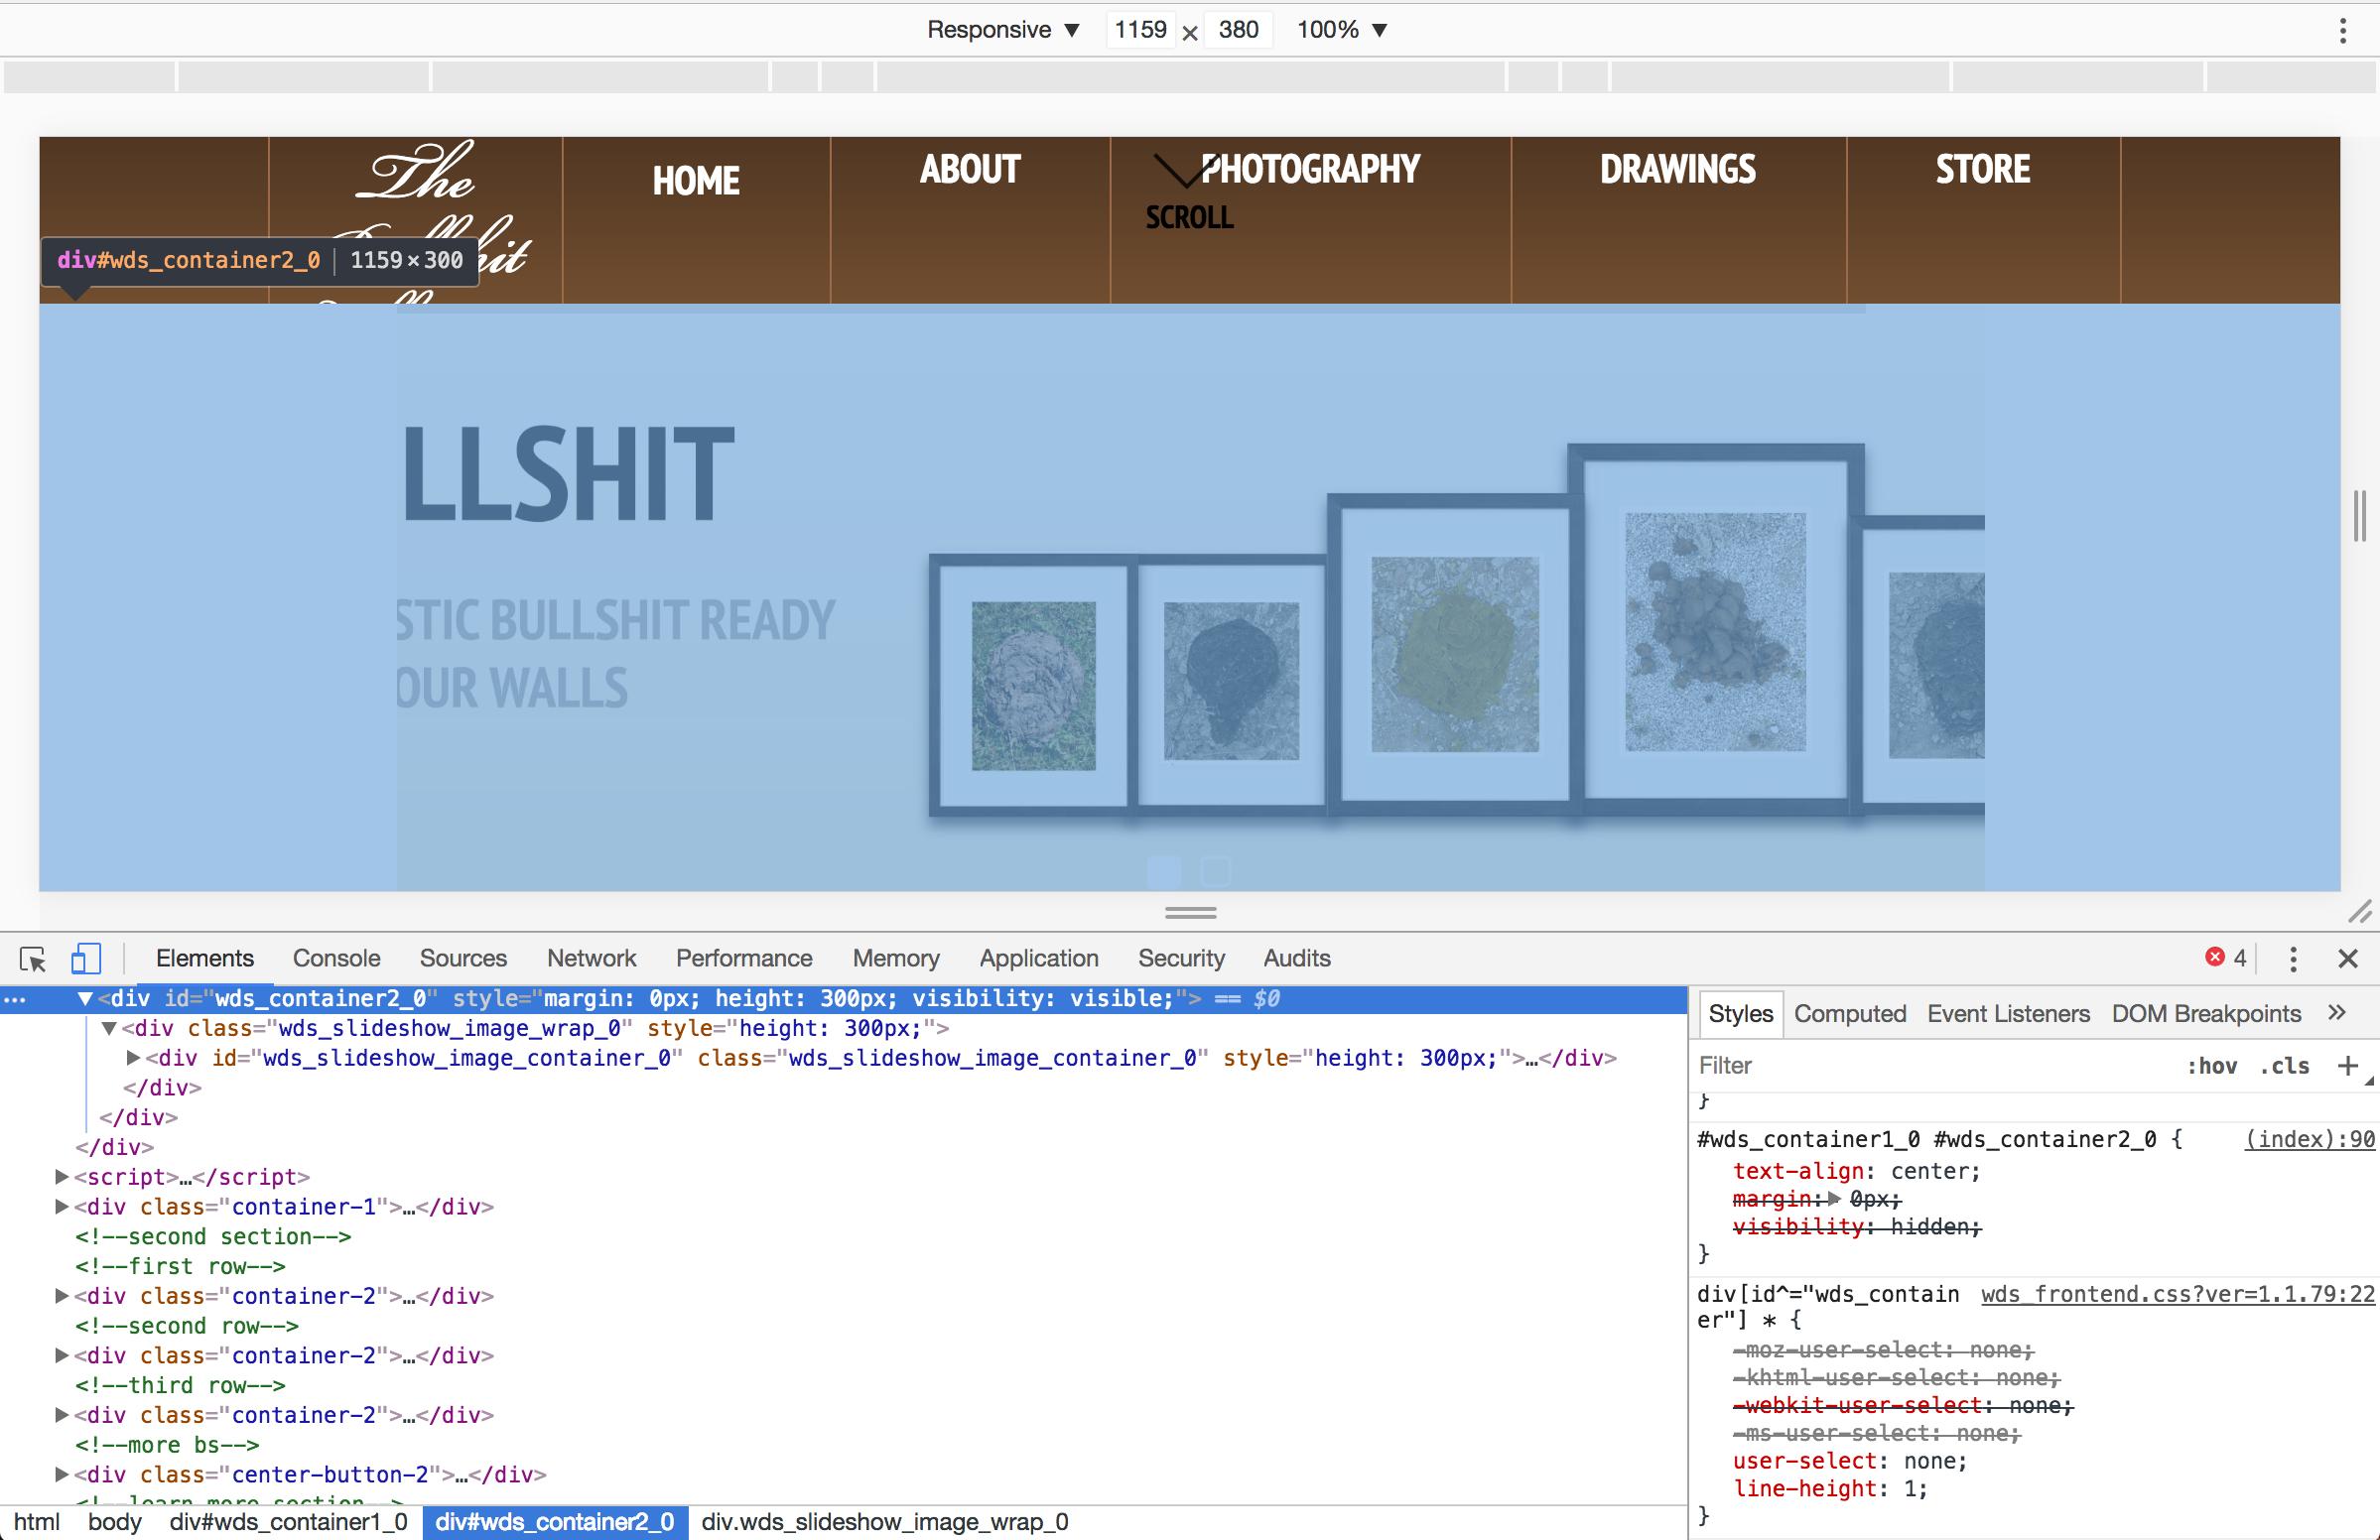
Task: Click the inspect element picker icon
Action: 33,960
